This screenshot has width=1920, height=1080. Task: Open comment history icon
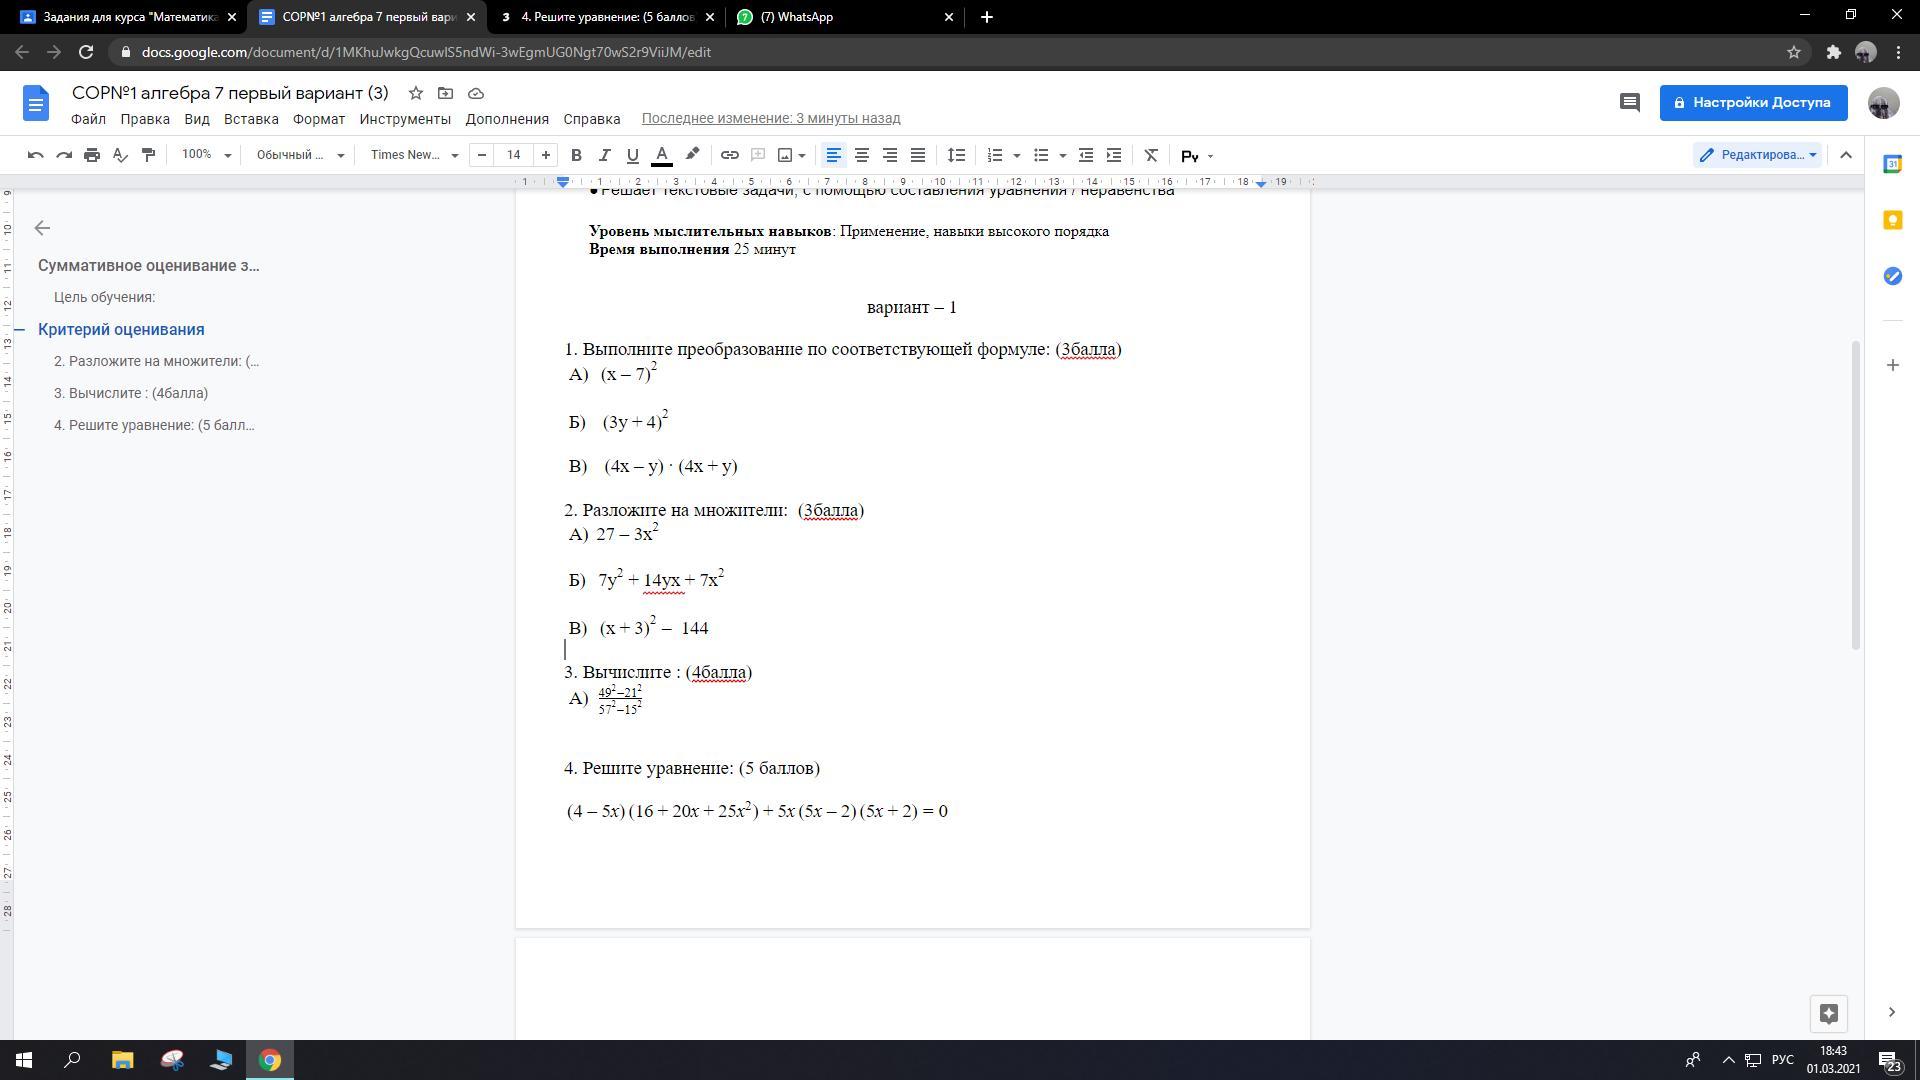point(1629,102)
